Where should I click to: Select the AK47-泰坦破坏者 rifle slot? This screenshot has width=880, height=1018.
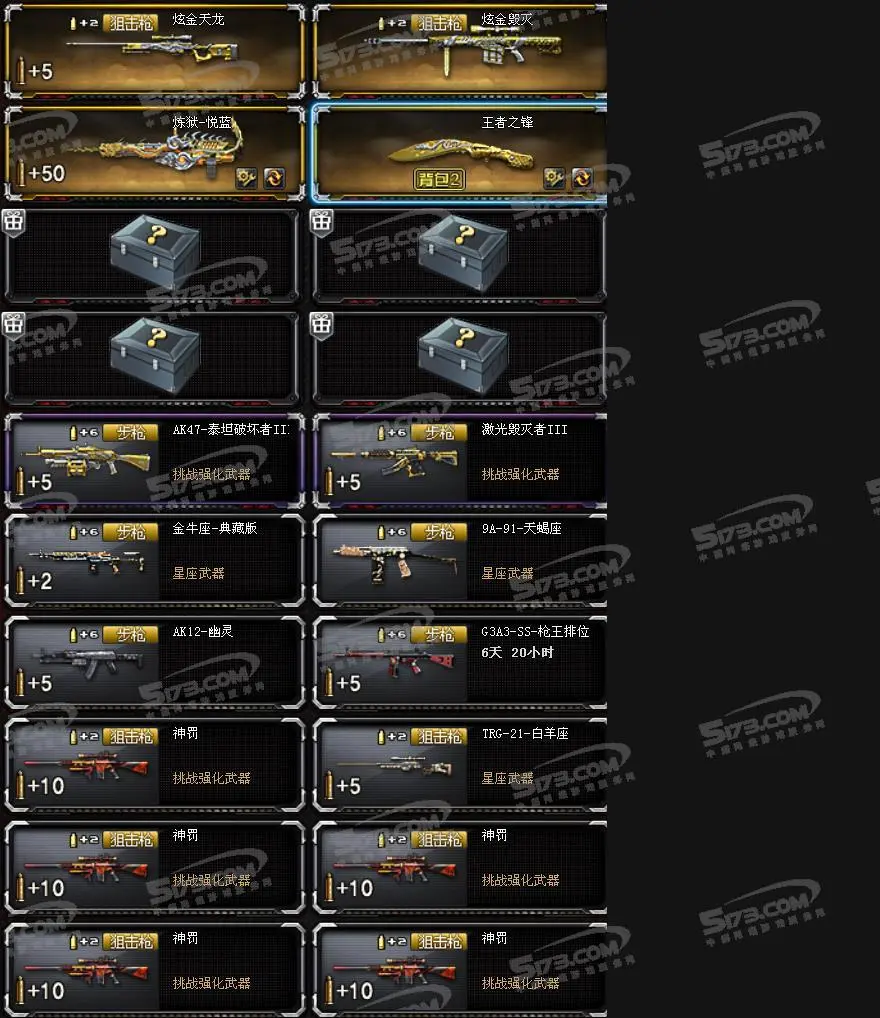click(x=155, y=460)
